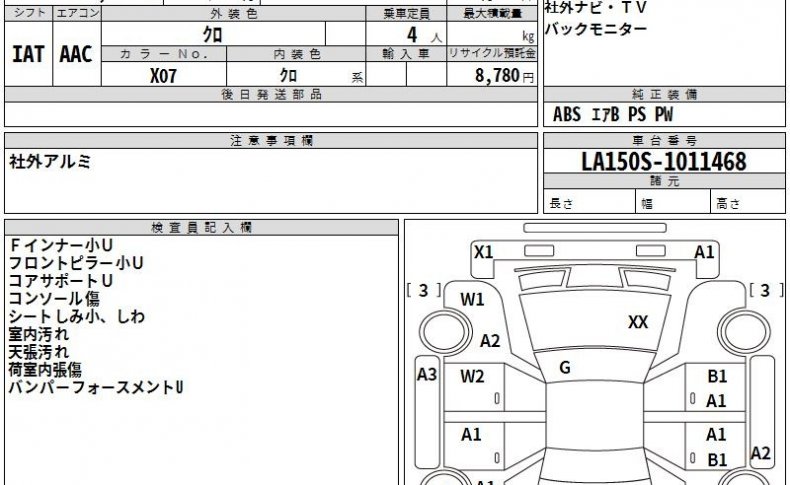Select the 輸入車 header
790x485 pixels.
click(406, 54)
